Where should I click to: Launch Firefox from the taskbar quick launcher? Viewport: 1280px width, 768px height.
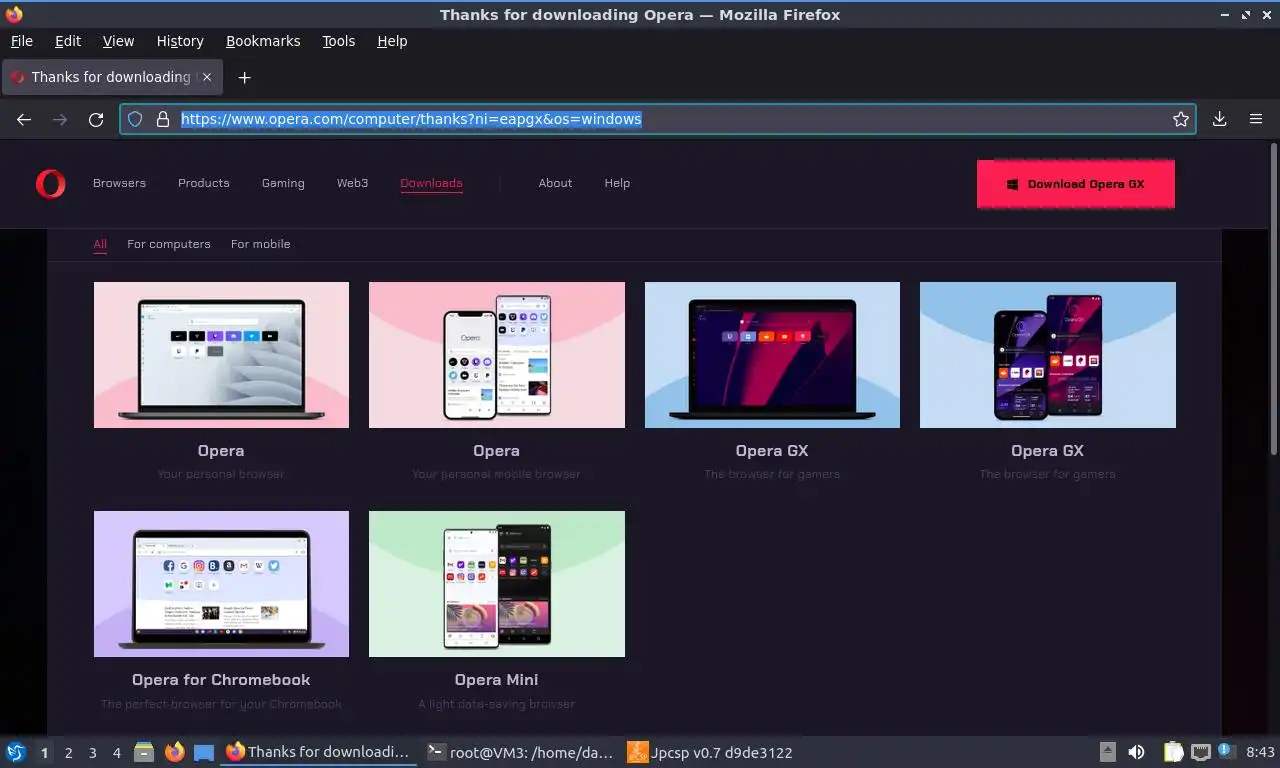(175, 752)
